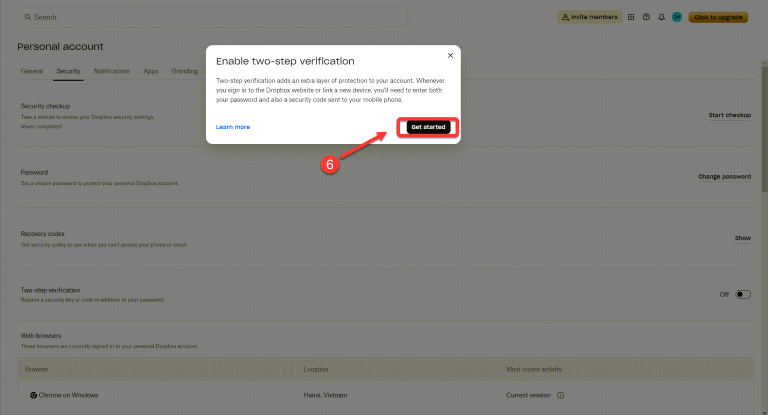
Task: Click the Current session text
Action: pyautogui.click(x=528, y=395)
